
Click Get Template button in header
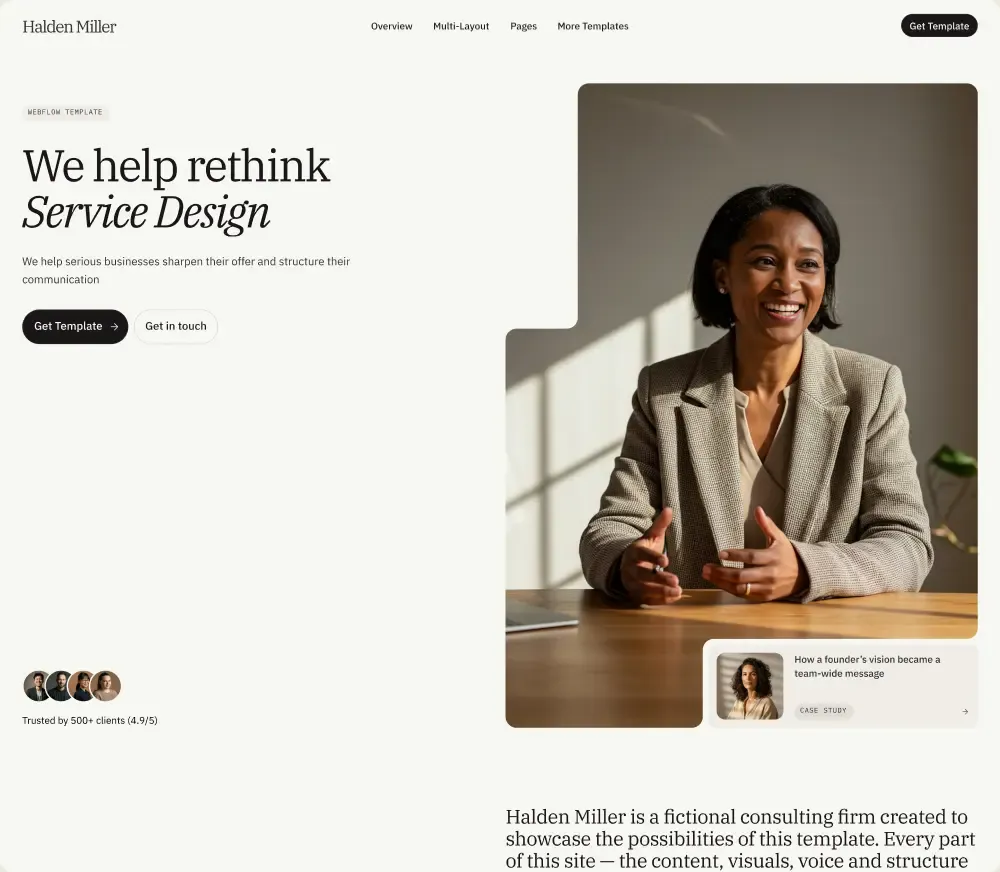(939, 26)
